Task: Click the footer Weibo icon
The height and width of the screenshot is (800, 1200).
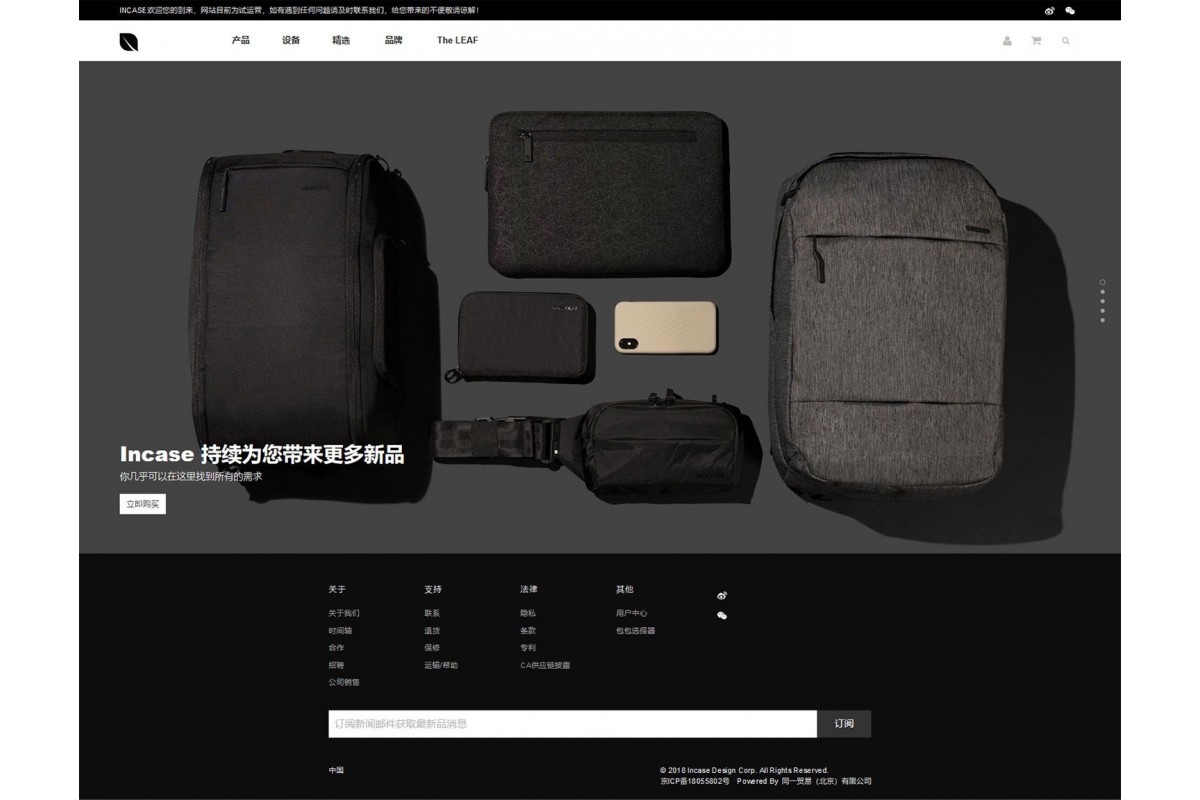Action: pos(722,595)
